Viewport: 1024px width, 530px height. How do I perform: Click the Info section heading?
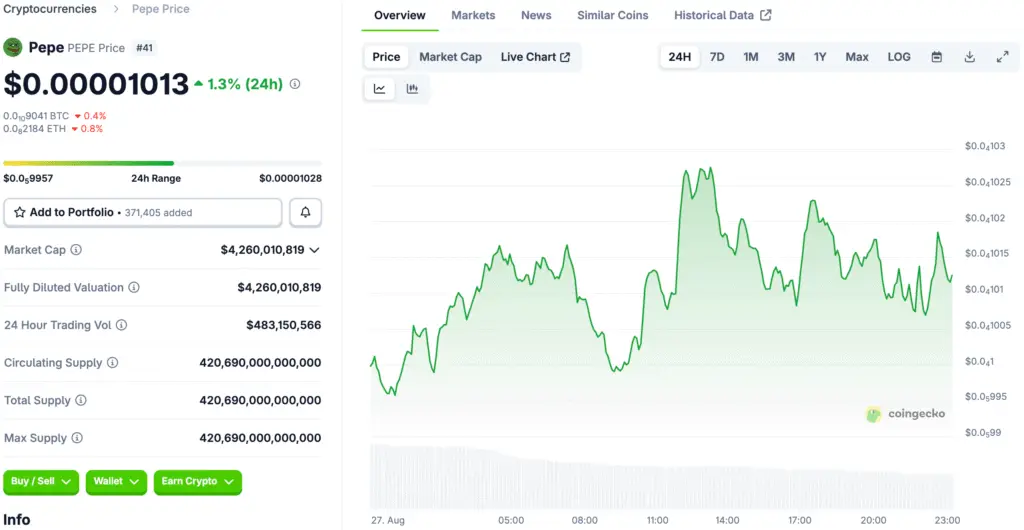16,520
